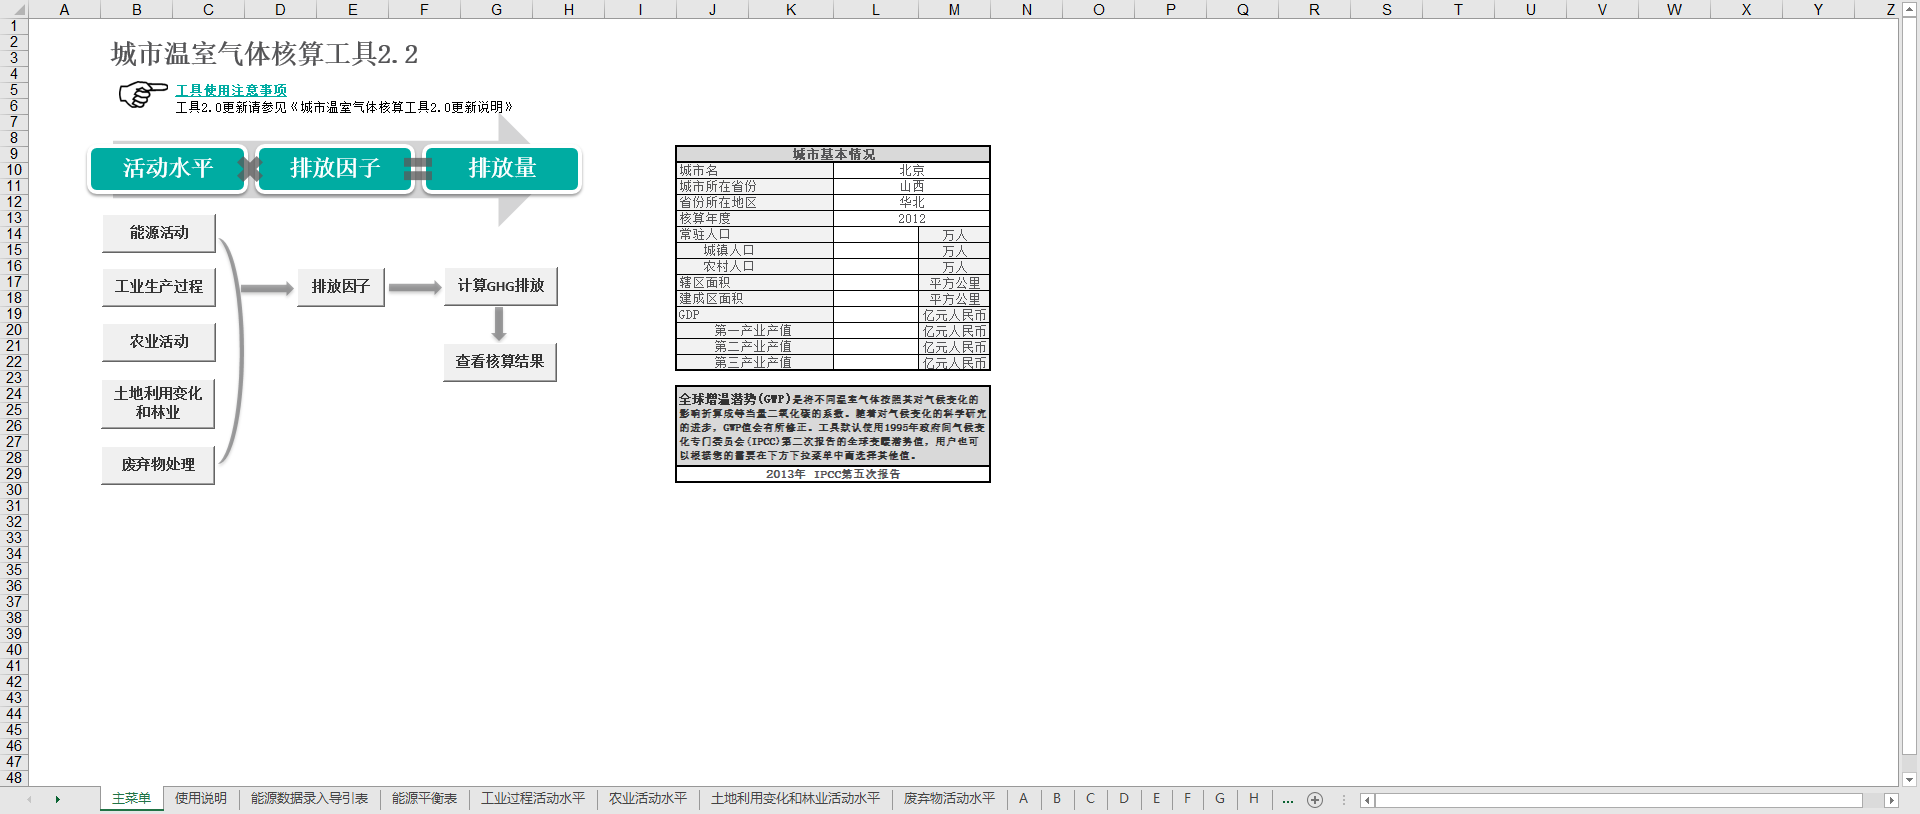Click the horizontal scrollbar left arrow
The height and width of the screenshot is (814, 1920).
point(1367,800)
